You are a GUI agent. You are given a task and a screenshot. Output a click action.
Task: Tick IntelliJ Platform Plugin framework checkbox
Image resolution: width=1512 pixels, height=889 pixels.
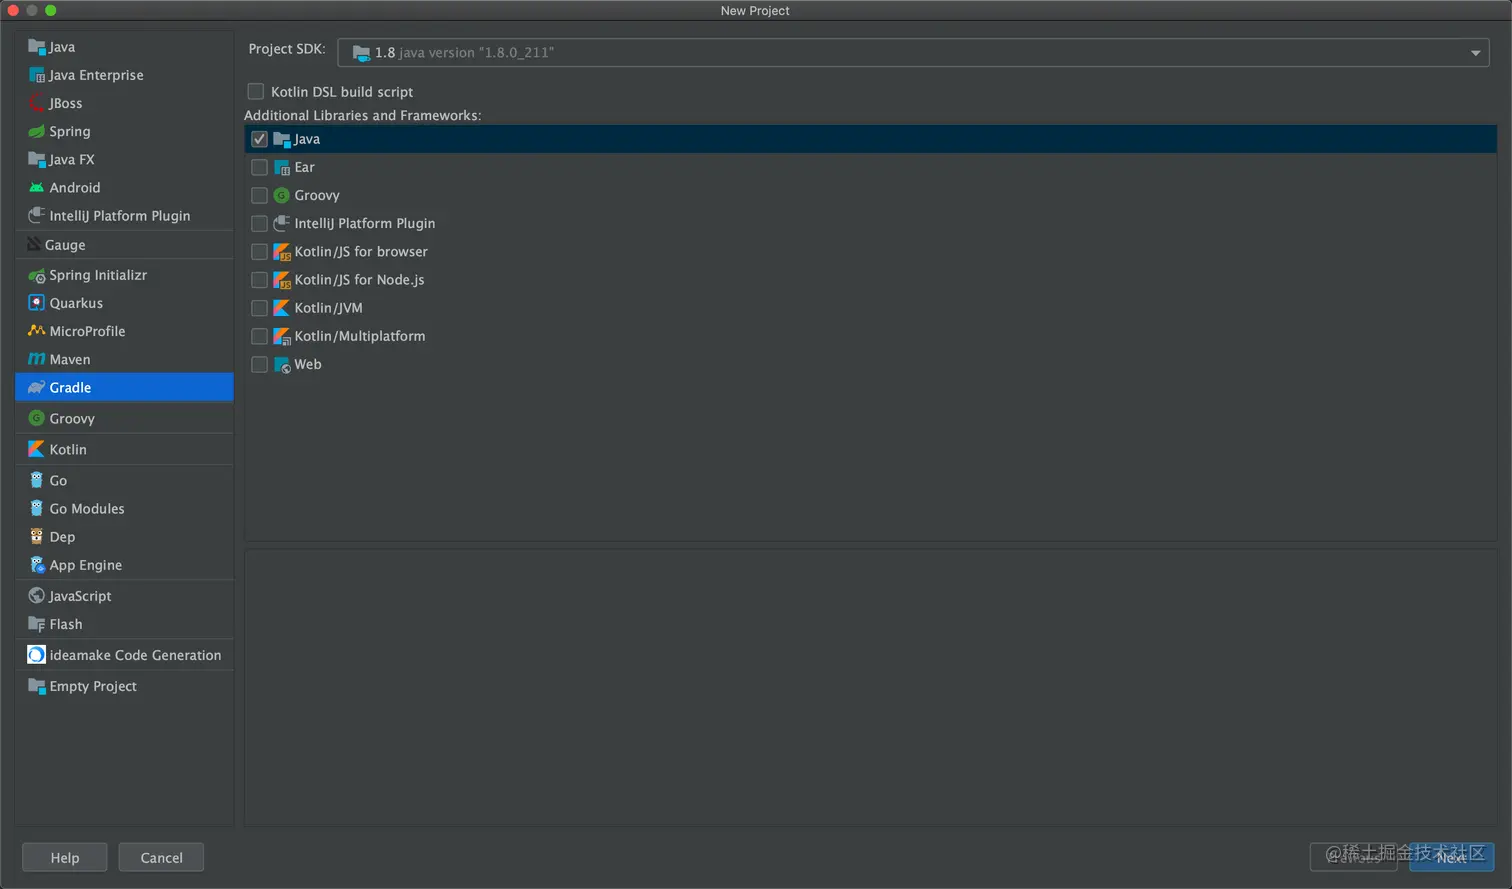click(x=260, y=223)
